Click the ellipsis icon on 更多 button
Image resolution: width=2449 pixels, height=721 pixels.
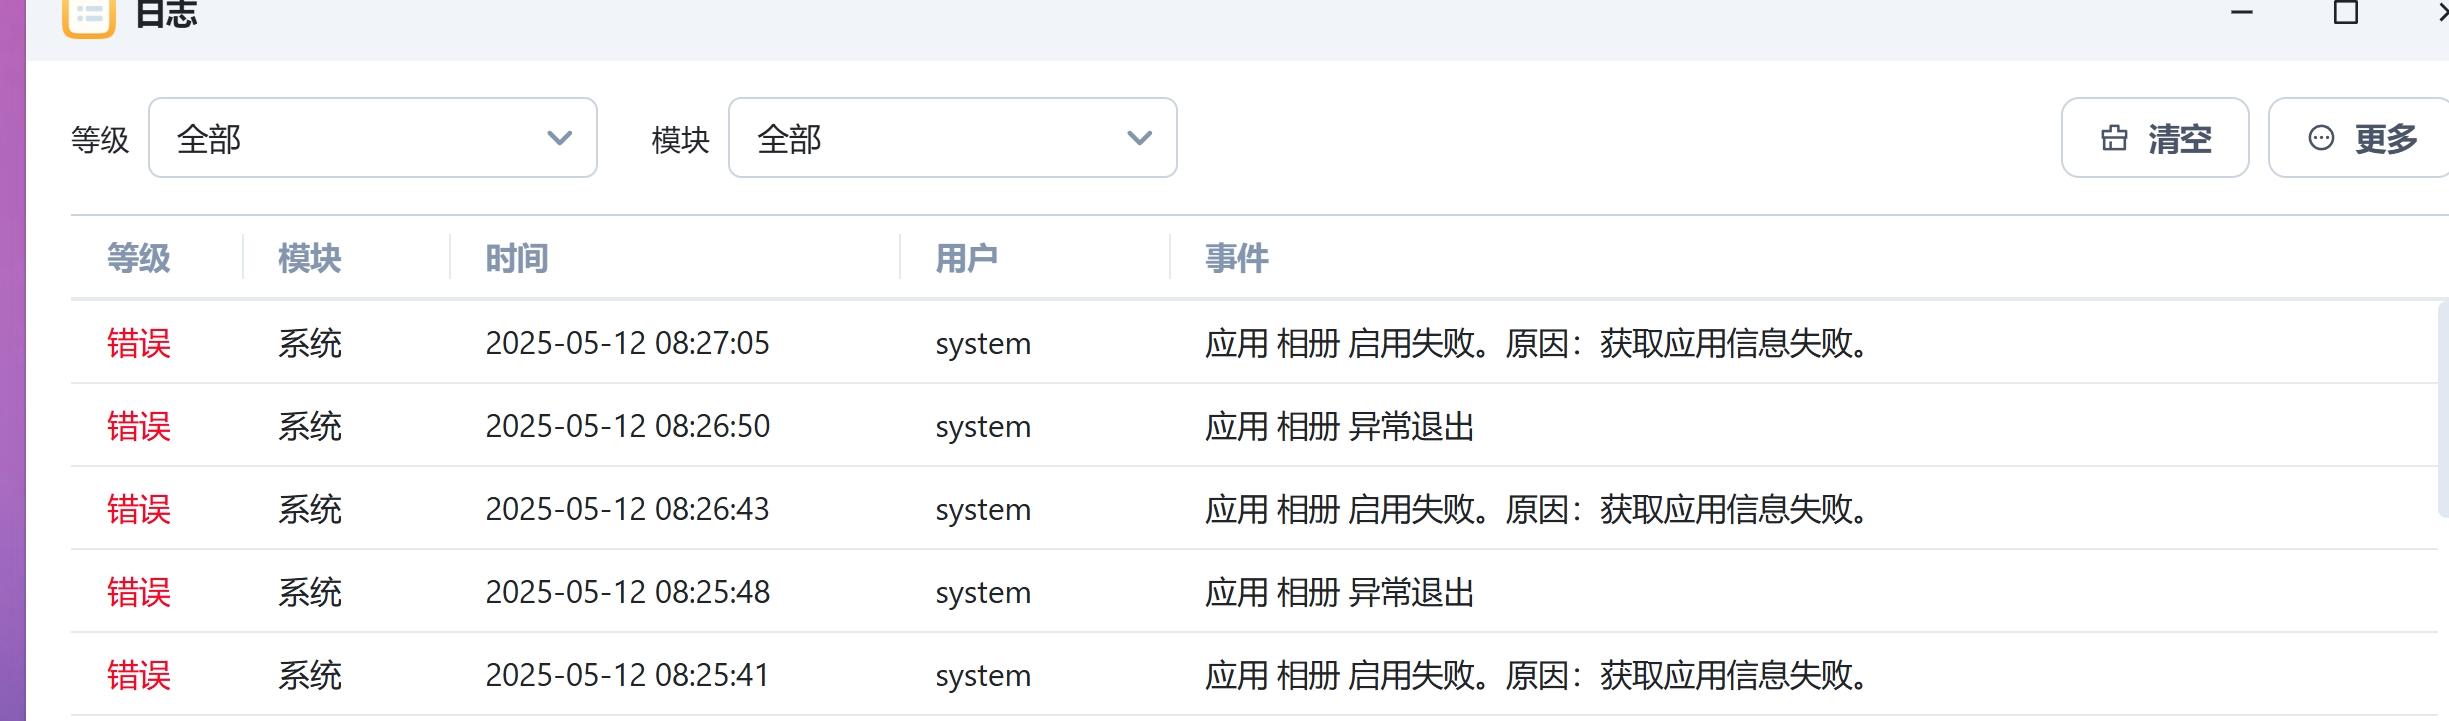(2321, 138)
